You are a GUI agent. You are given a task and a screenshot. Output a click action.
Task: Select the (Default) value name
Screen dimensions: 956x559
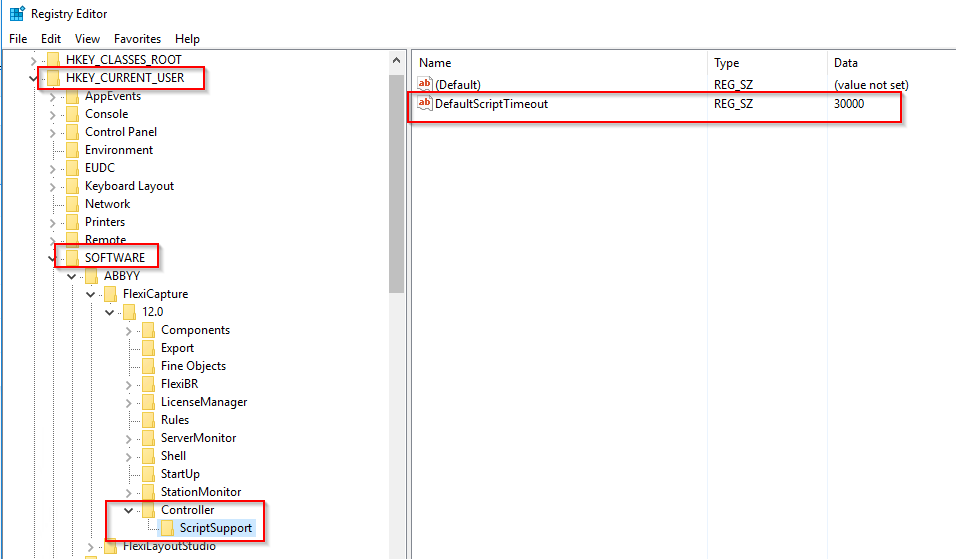(458, 85)
